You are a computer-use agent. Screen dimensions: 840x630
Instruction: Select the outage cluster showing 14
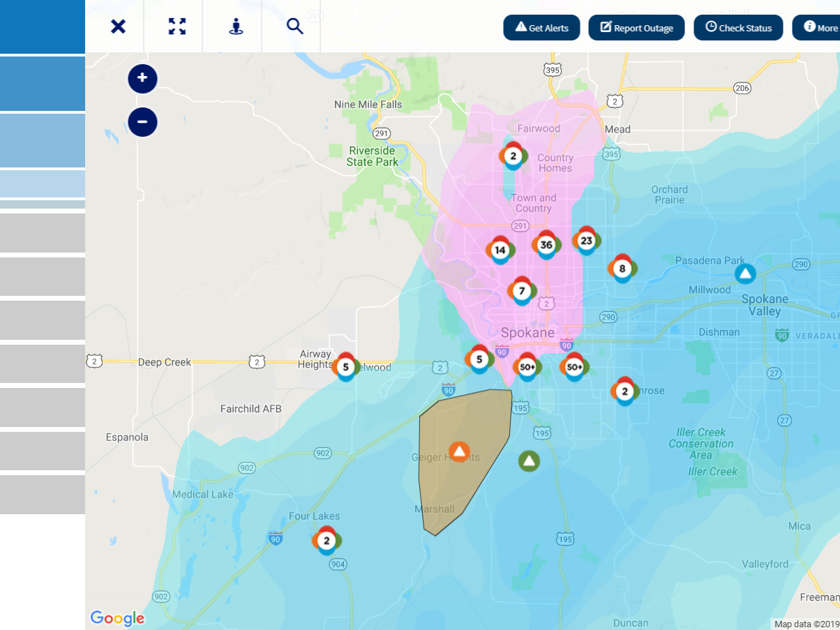[x=500, y=250]
